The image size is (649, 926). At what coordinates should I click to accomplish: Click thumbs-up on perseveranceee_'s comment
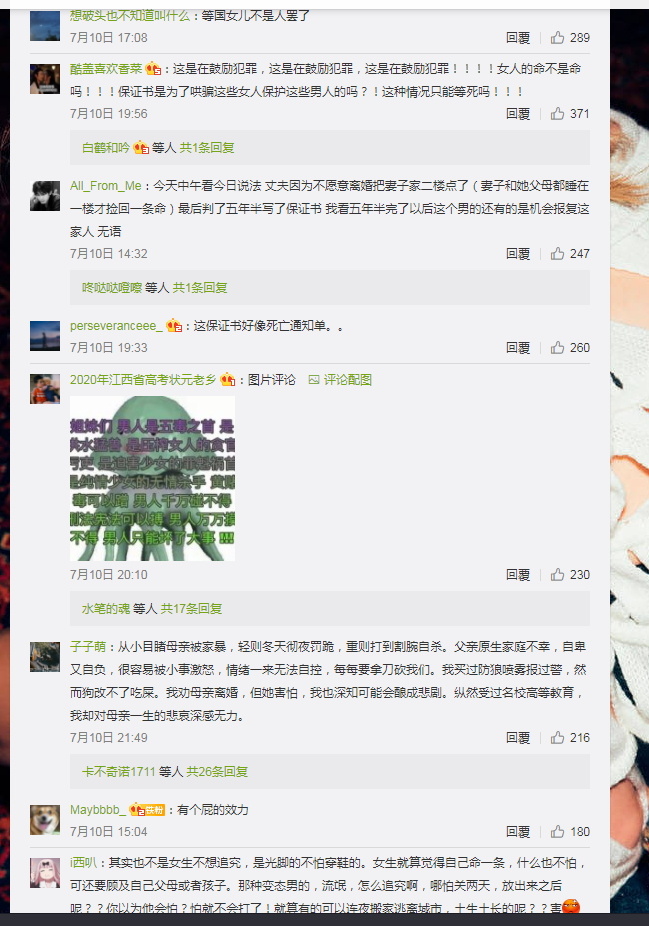557,348
